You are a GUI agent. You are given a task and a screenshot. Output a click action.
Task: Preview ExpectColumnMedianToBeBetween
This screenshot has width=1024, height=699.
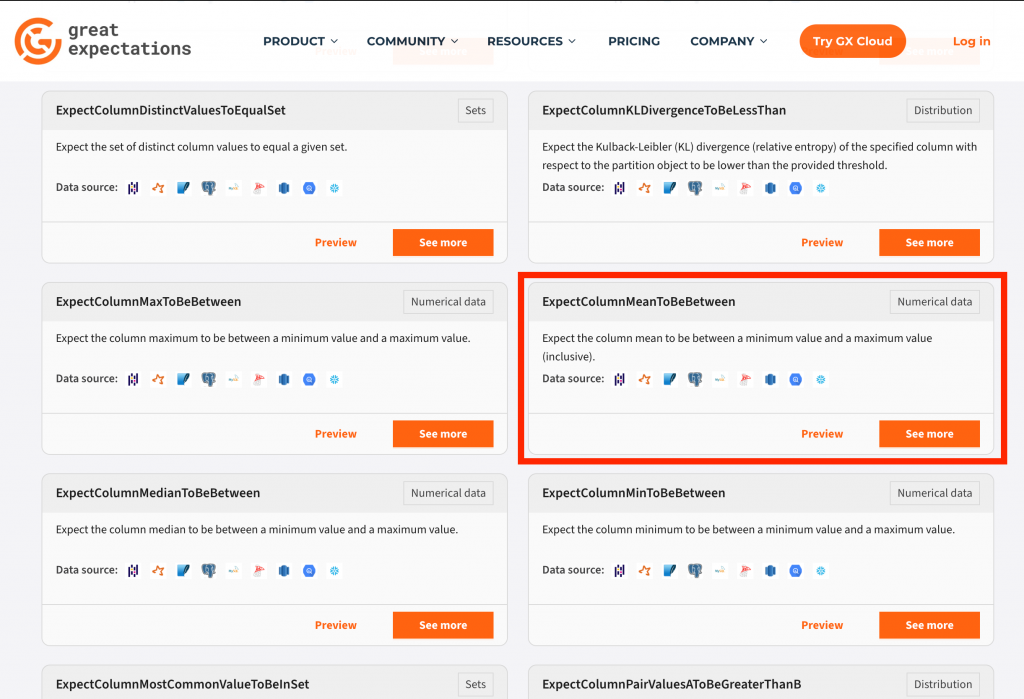pyautogui.click(x=336, y=625)
